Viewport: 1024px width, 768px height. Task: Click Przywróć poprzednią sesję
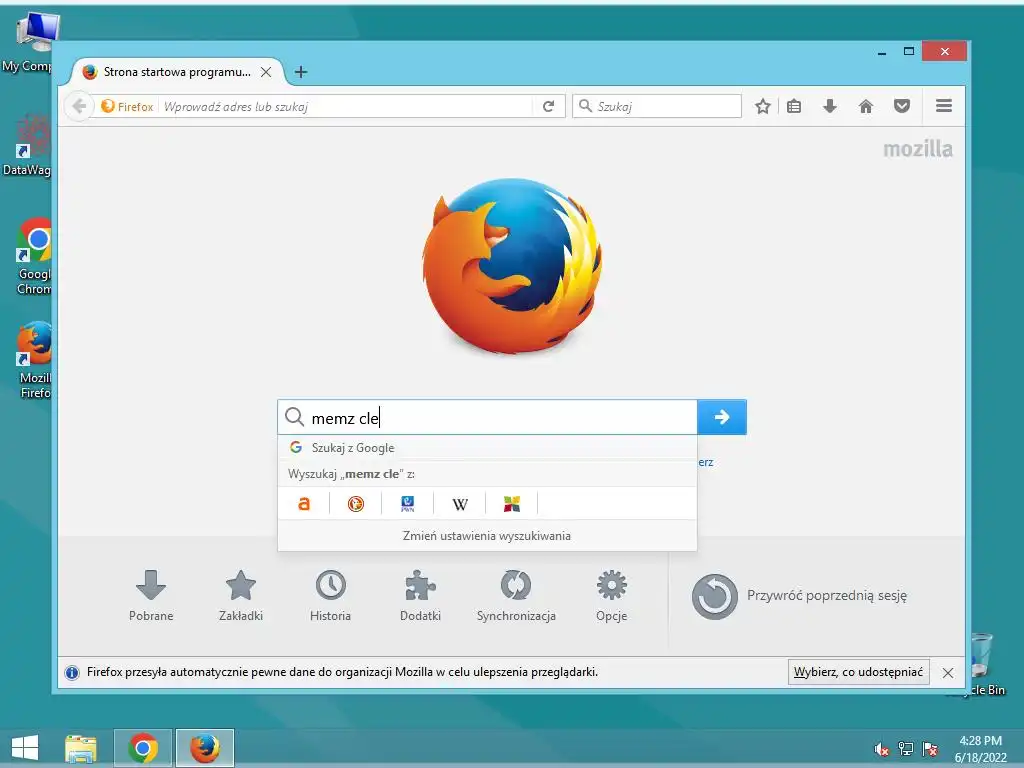[x=799, y=596]
